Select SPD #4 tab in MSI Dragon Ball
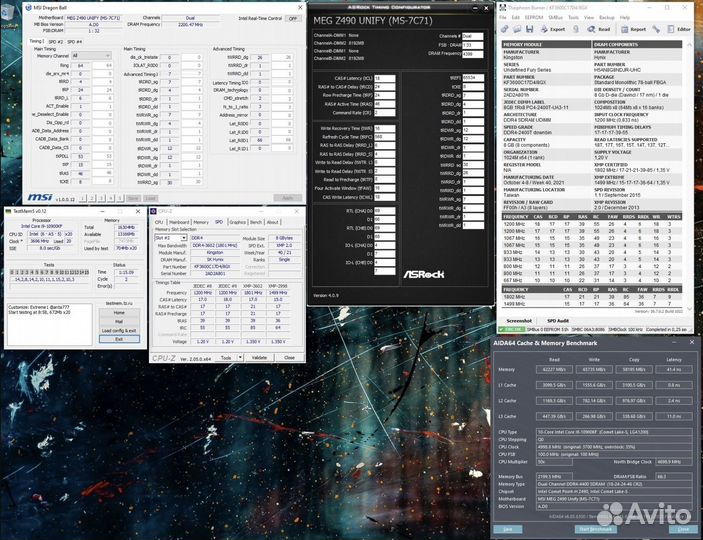 pos(75,42)
